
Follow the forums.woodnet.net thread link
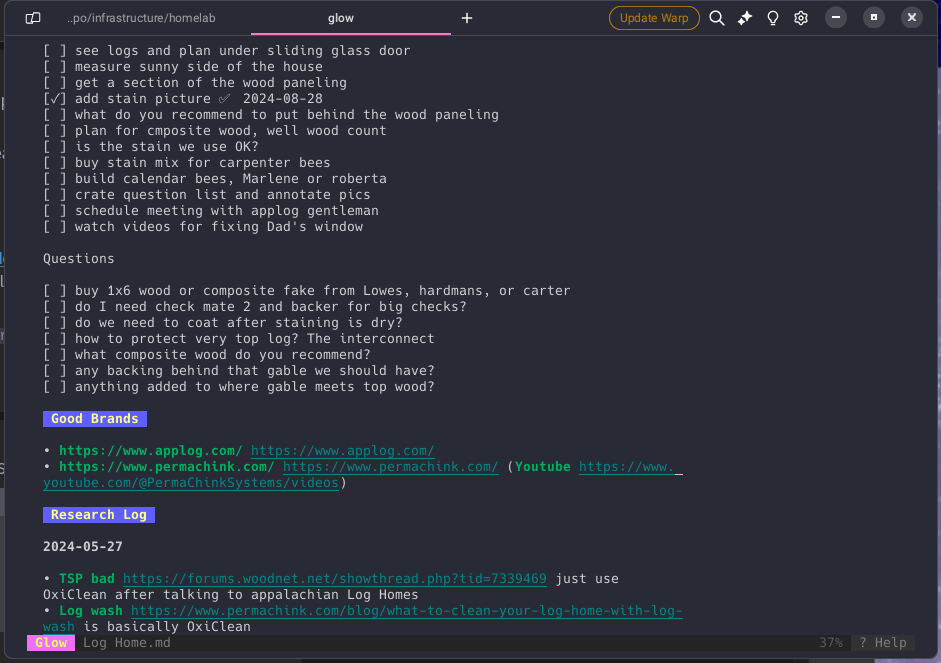[x=334, y=579]
